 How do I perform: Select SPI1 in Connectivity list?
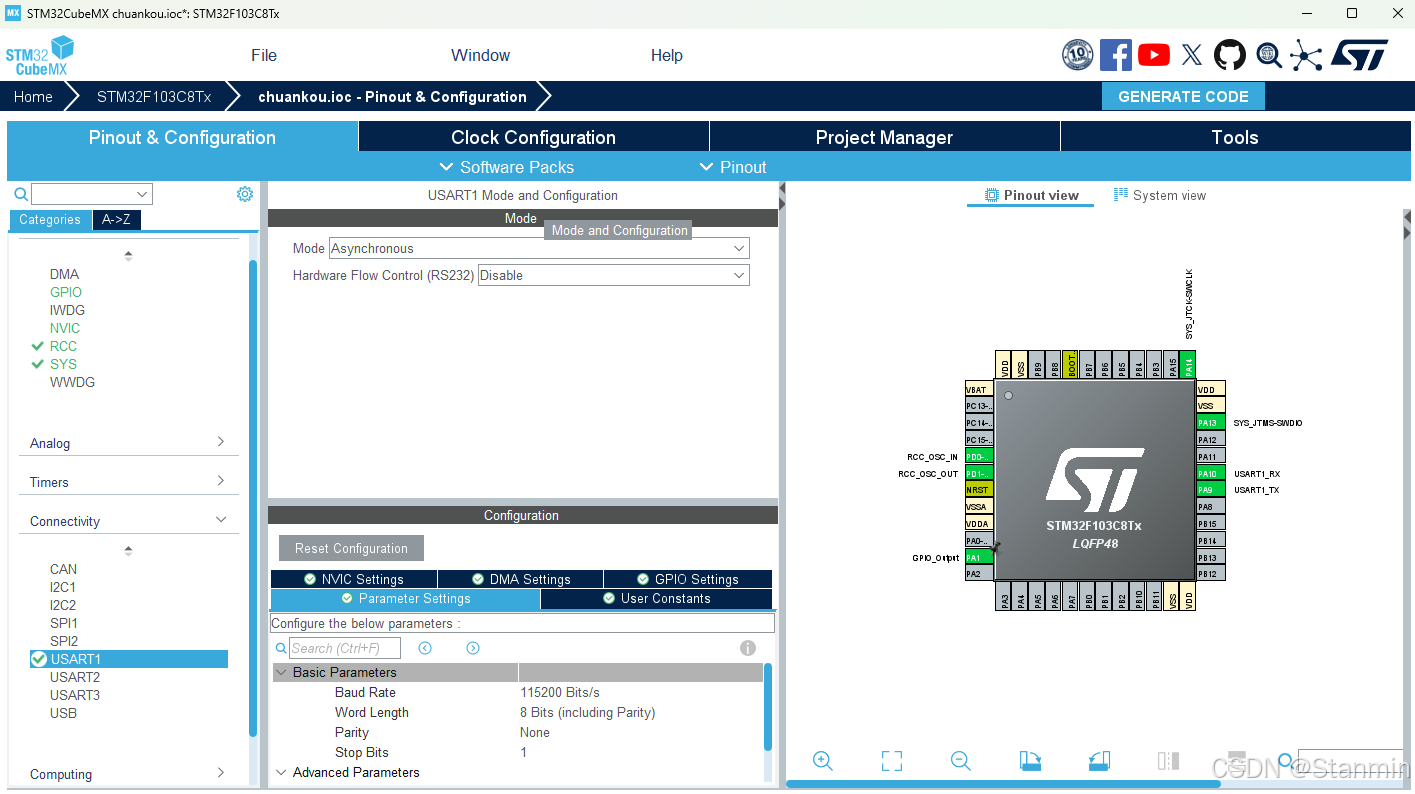coord(64,623)
